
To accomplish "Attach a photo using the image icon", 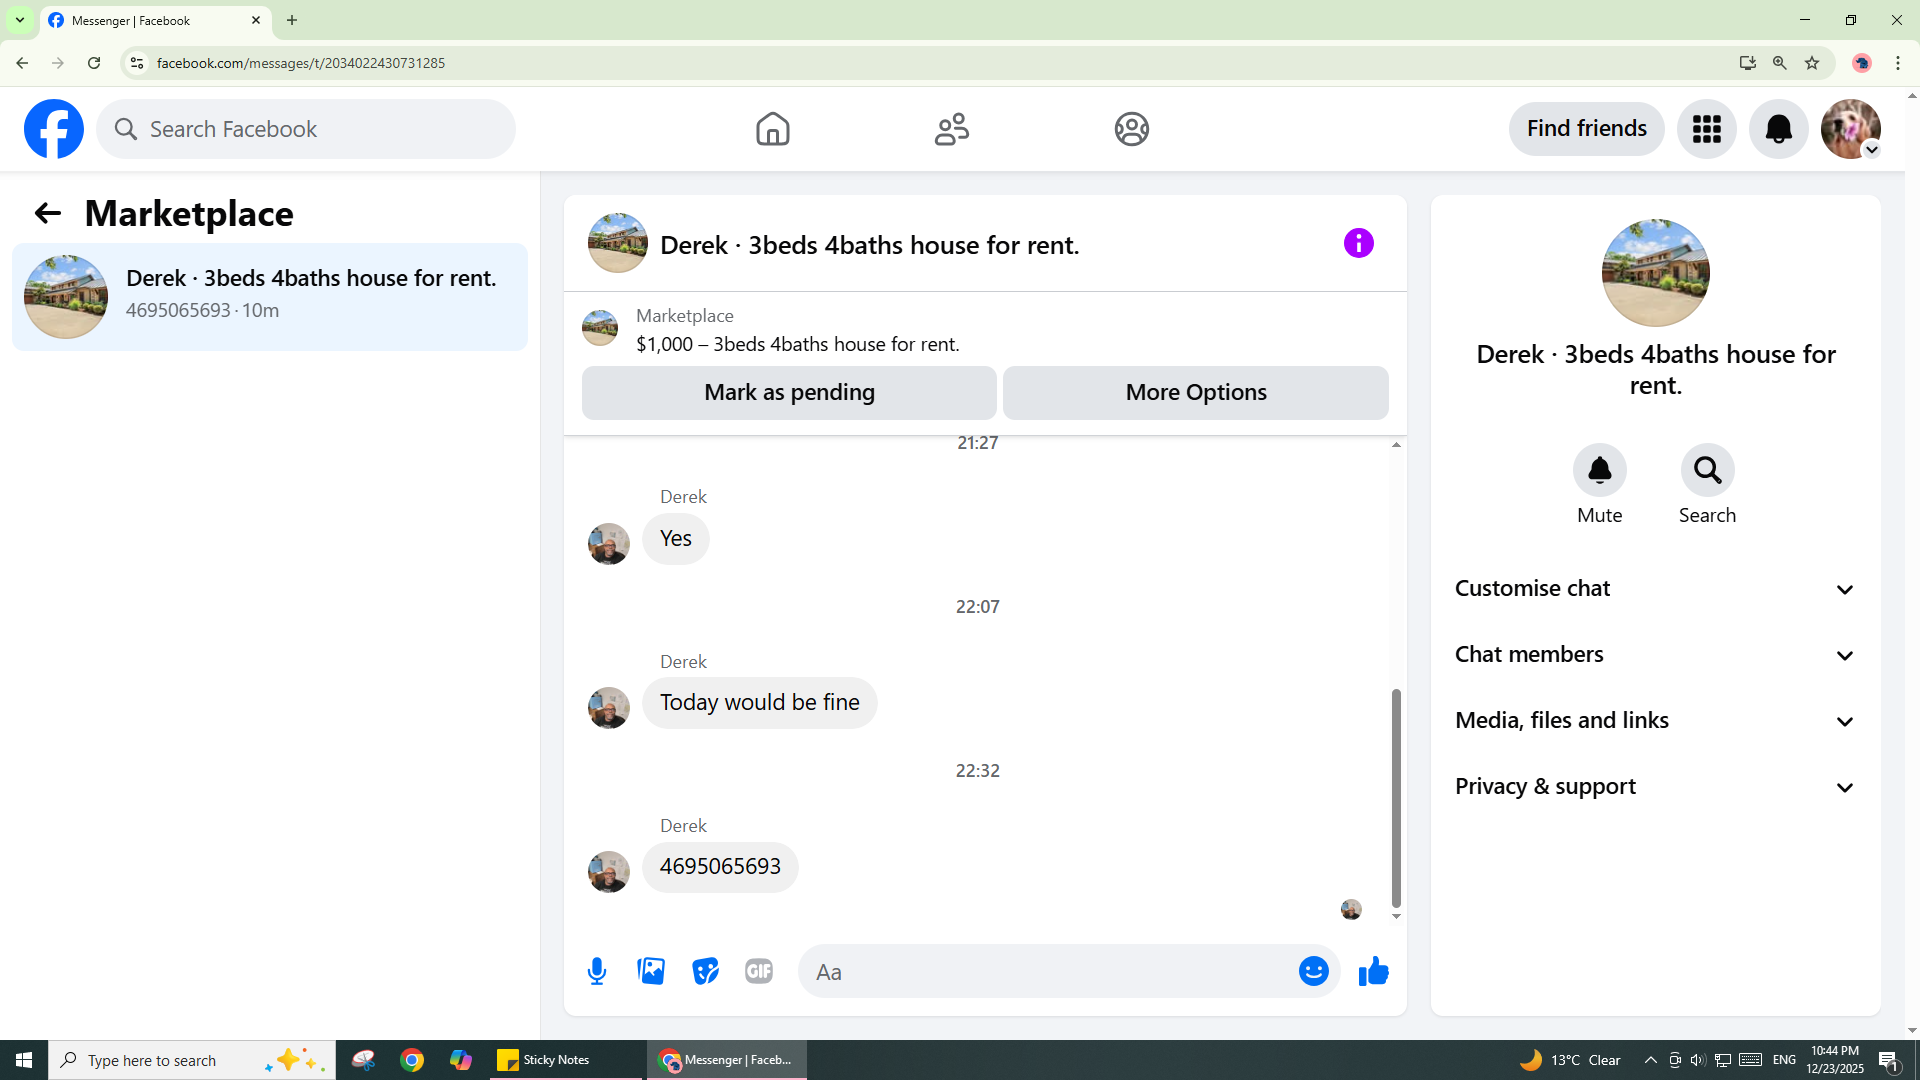I will pos(651,971).
